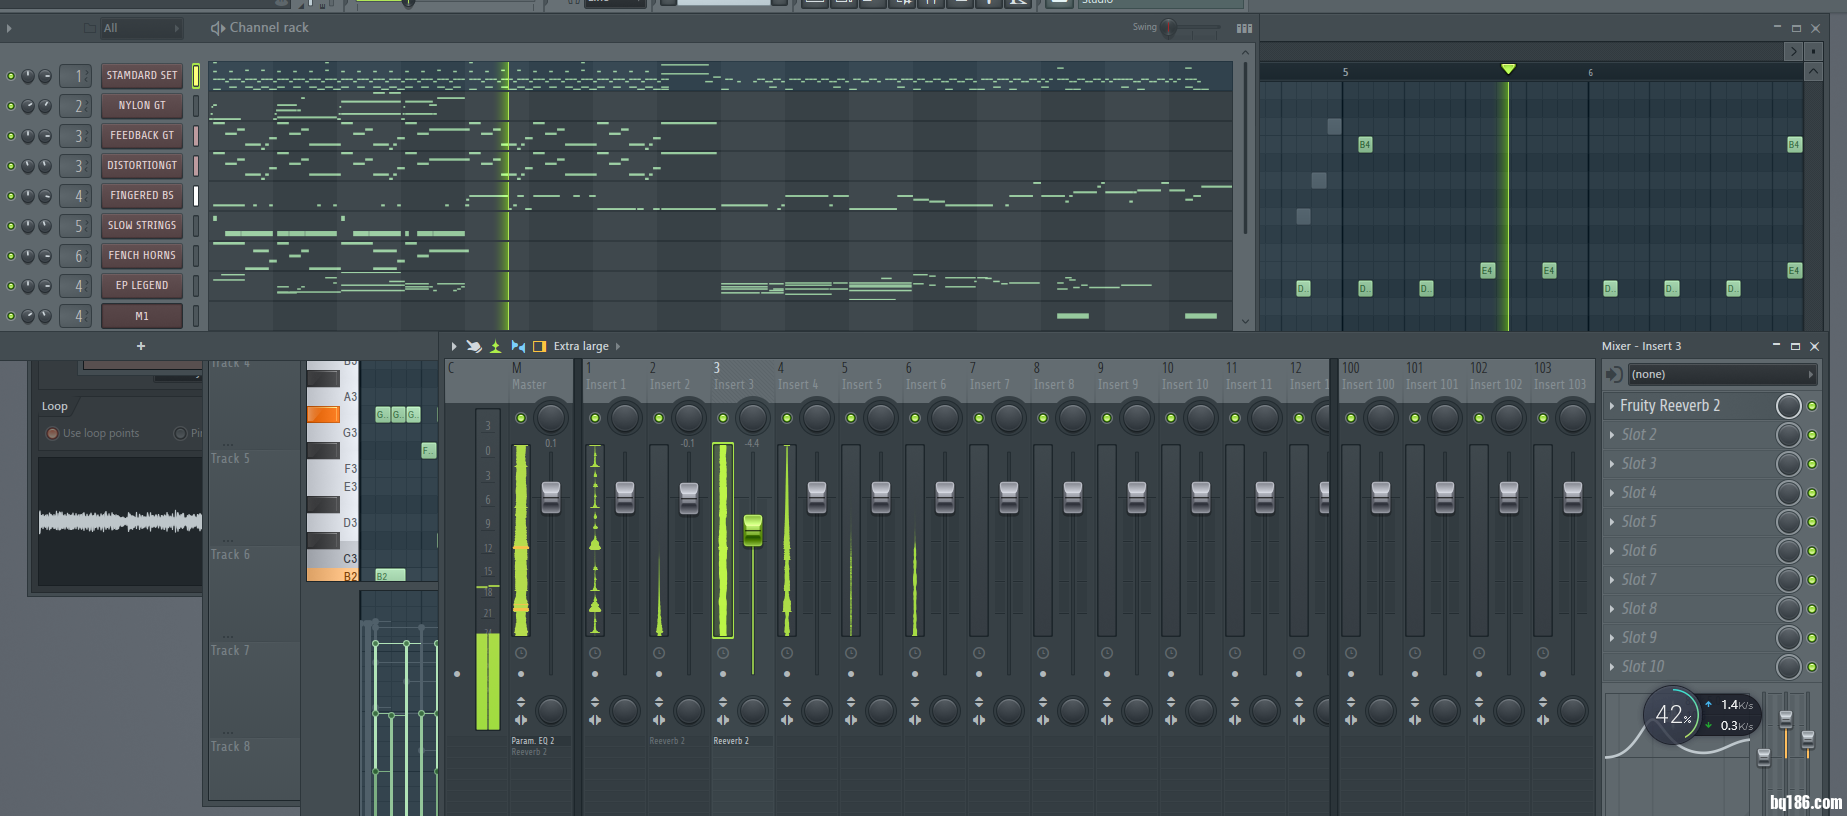Select the Insert 101 mixer track
The width and height of the screenshot is (1847, 816).
[1432, 384]
